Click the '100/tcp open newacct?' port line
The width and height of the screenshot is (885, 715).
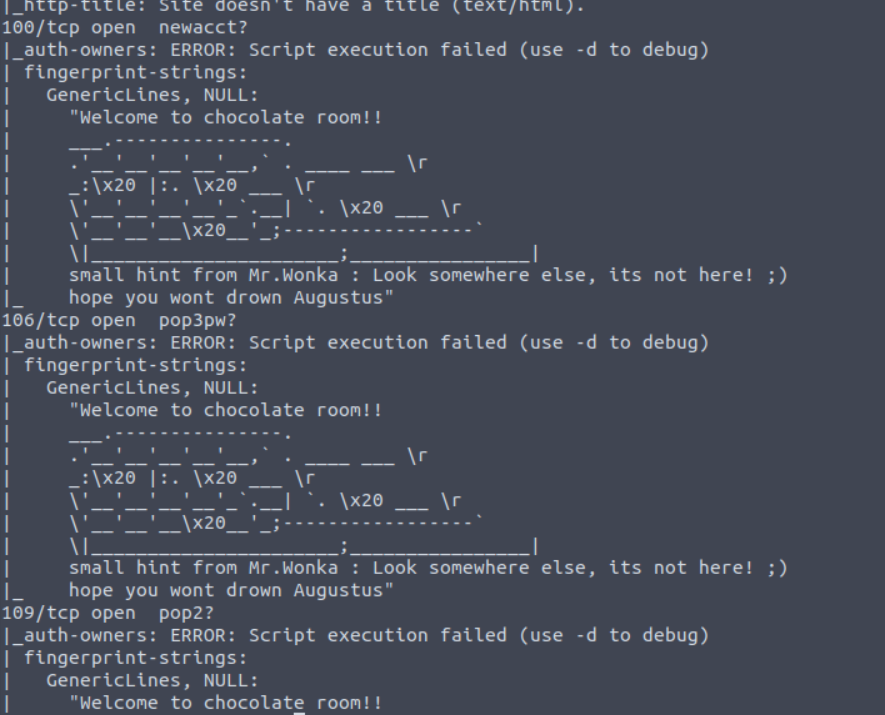125,28
